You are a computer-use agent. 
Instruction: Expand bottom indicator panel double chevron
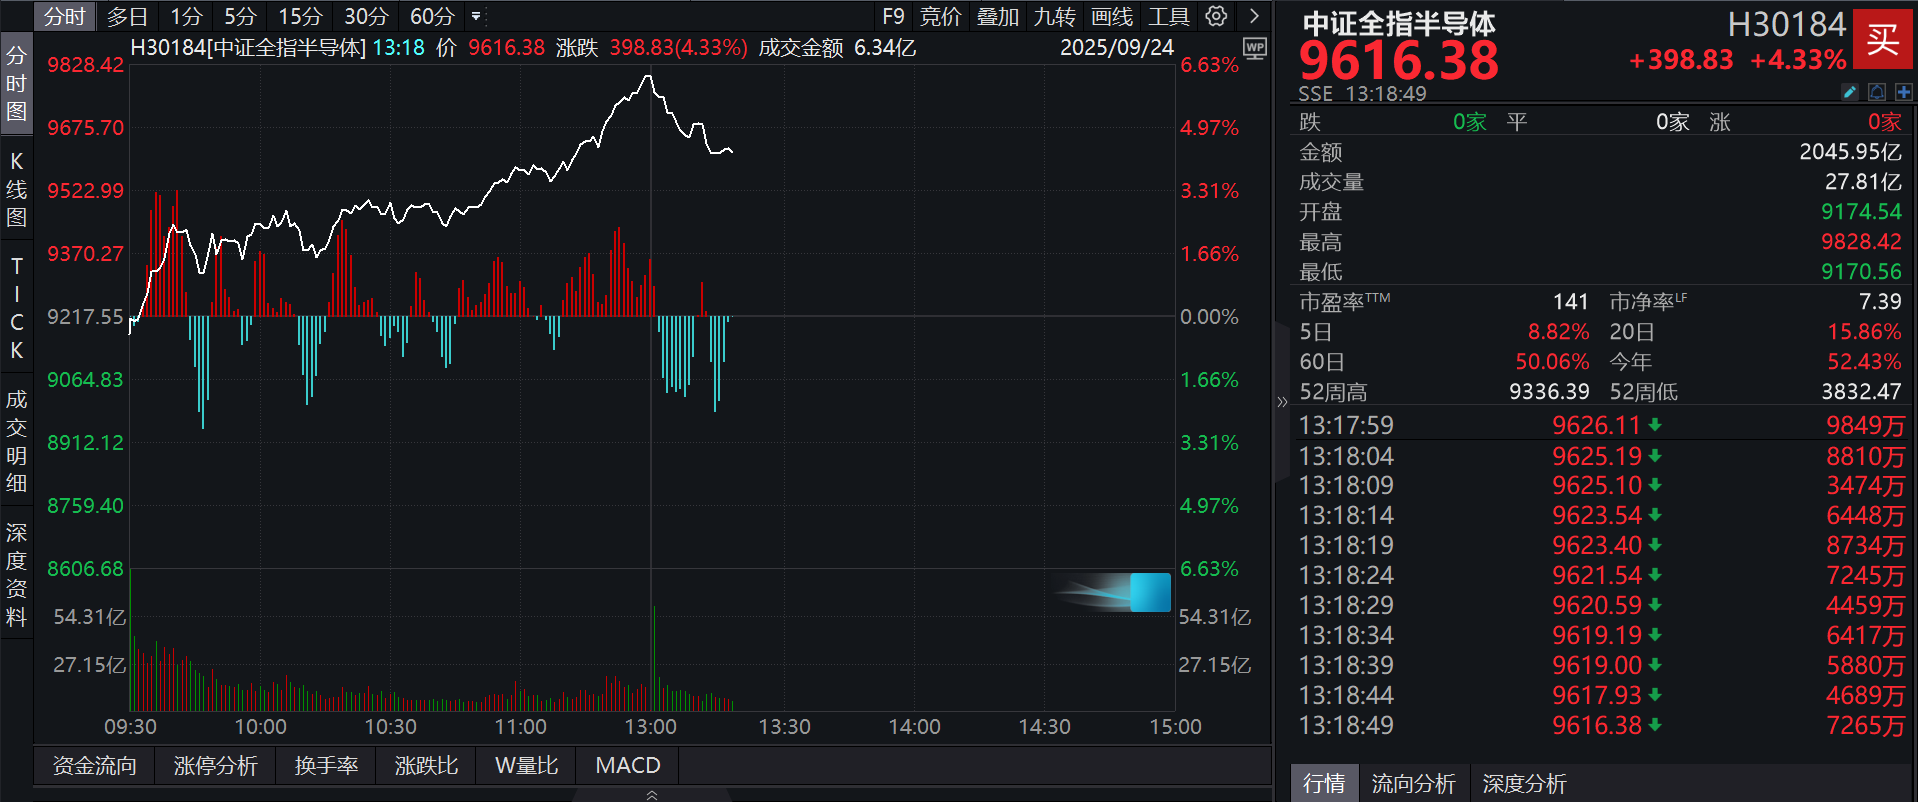click(x=652, y=795)
